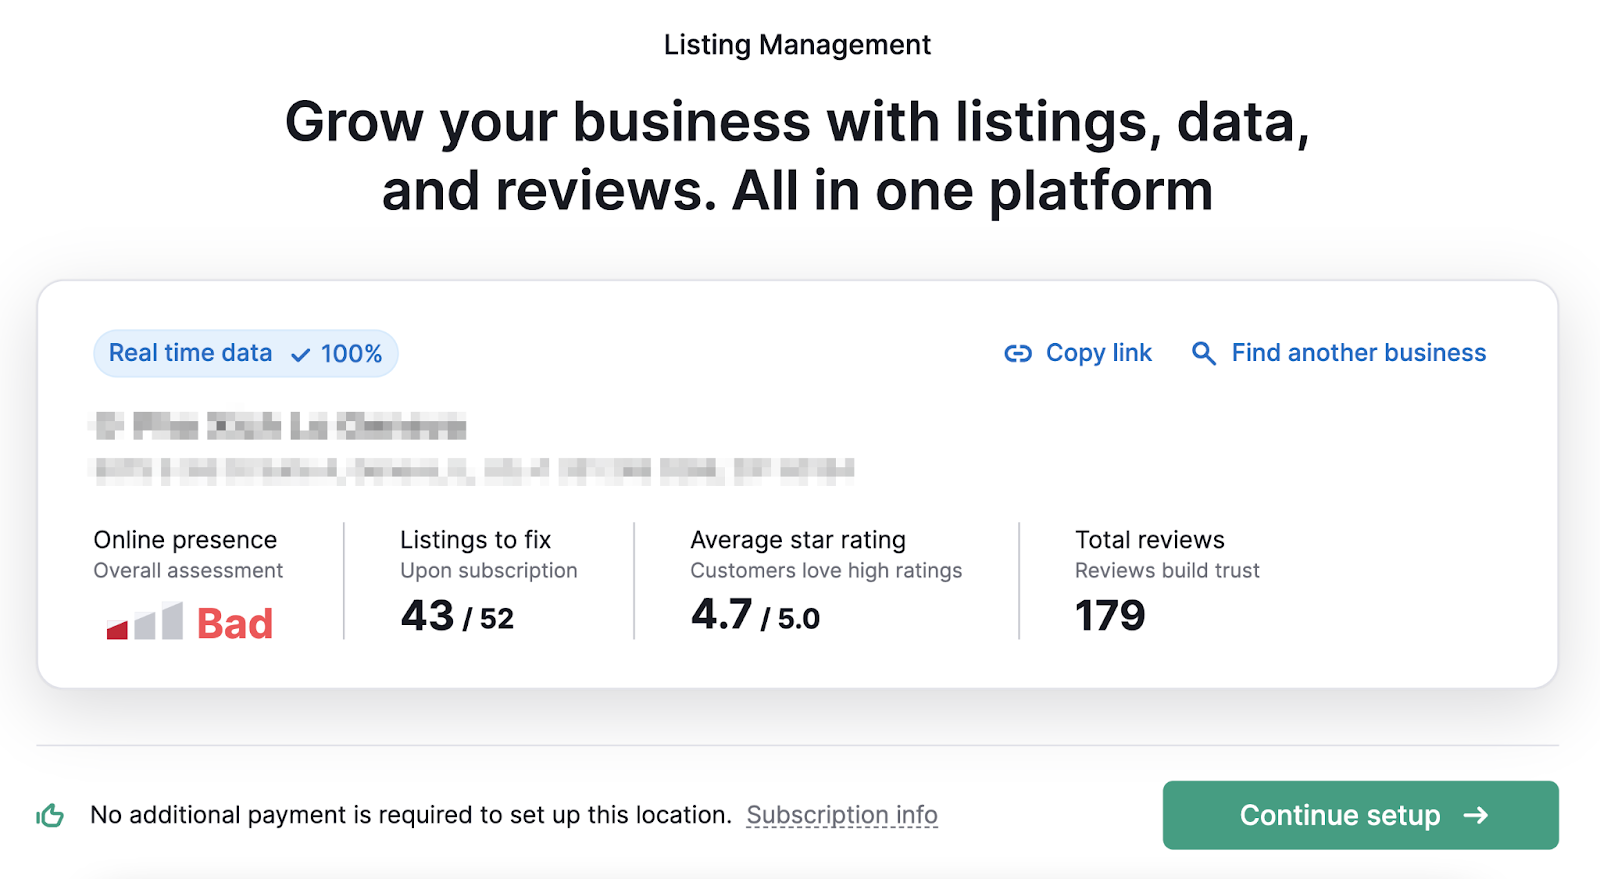Select Find another business link

pos(1339,353)
